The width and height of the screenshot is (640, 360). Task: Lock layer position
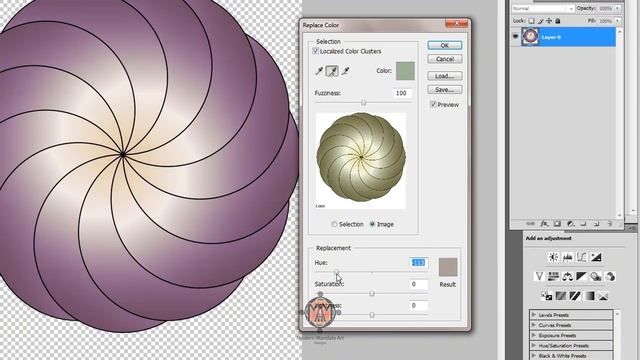click(549, 20)
